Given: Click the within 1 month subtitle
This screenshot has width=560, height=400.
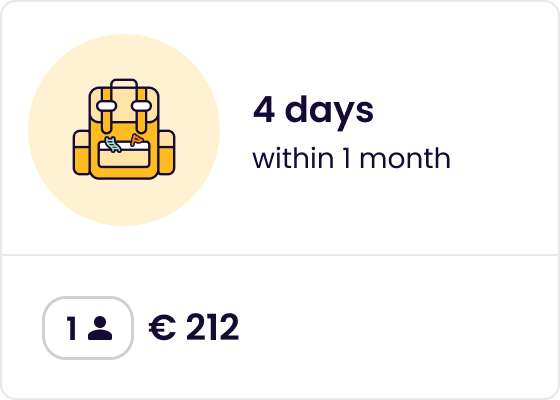Looking at the screenshot, I should click(351, 159).
